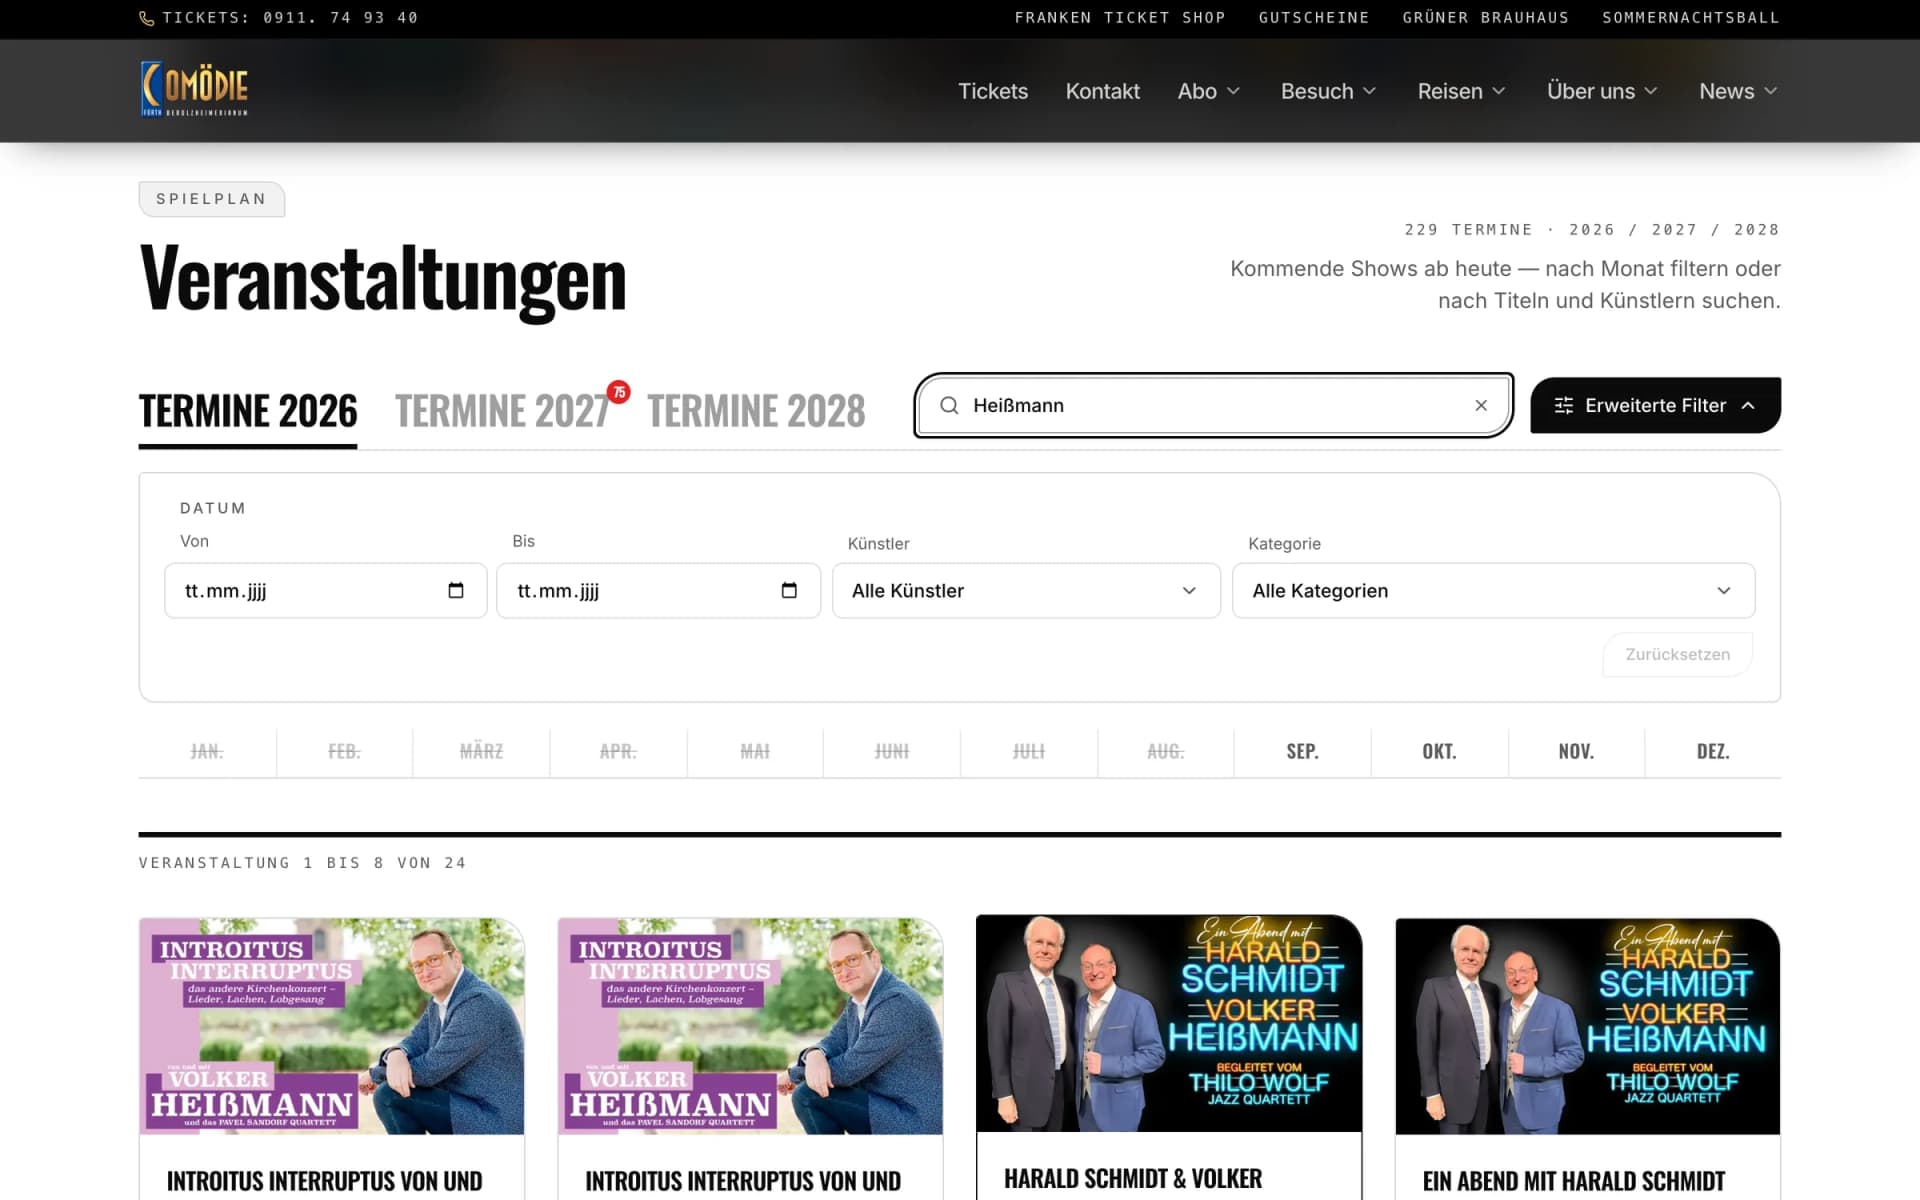Screen dimensions: 1920x1200
Task: Open the Alle Künstler dropdown
Action: (1026, 590)
